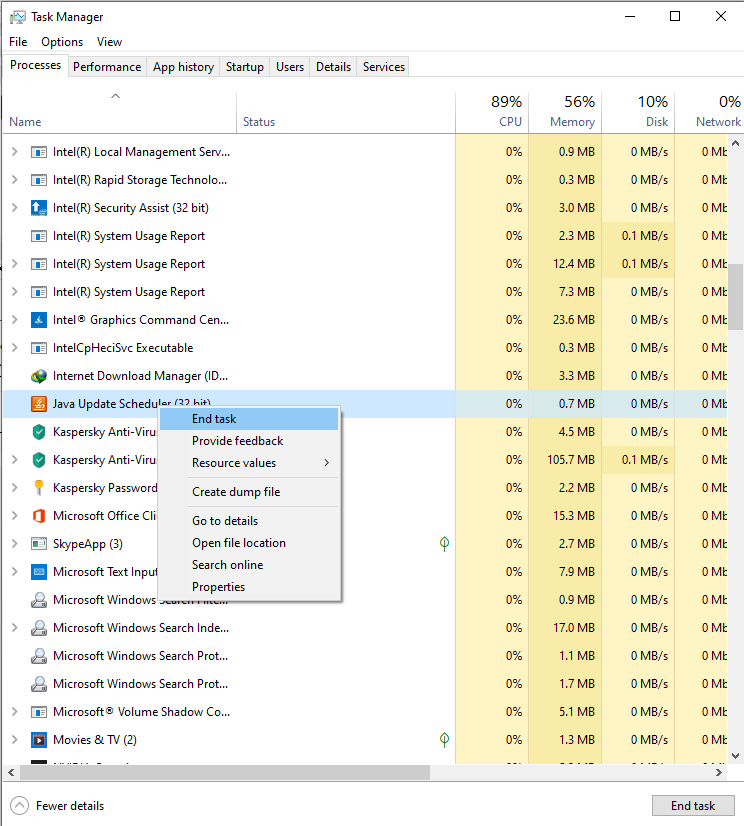The image size is (744, 826).
Task: Click the Microsoft Windows Search Indexer icon
Action: 38,628
